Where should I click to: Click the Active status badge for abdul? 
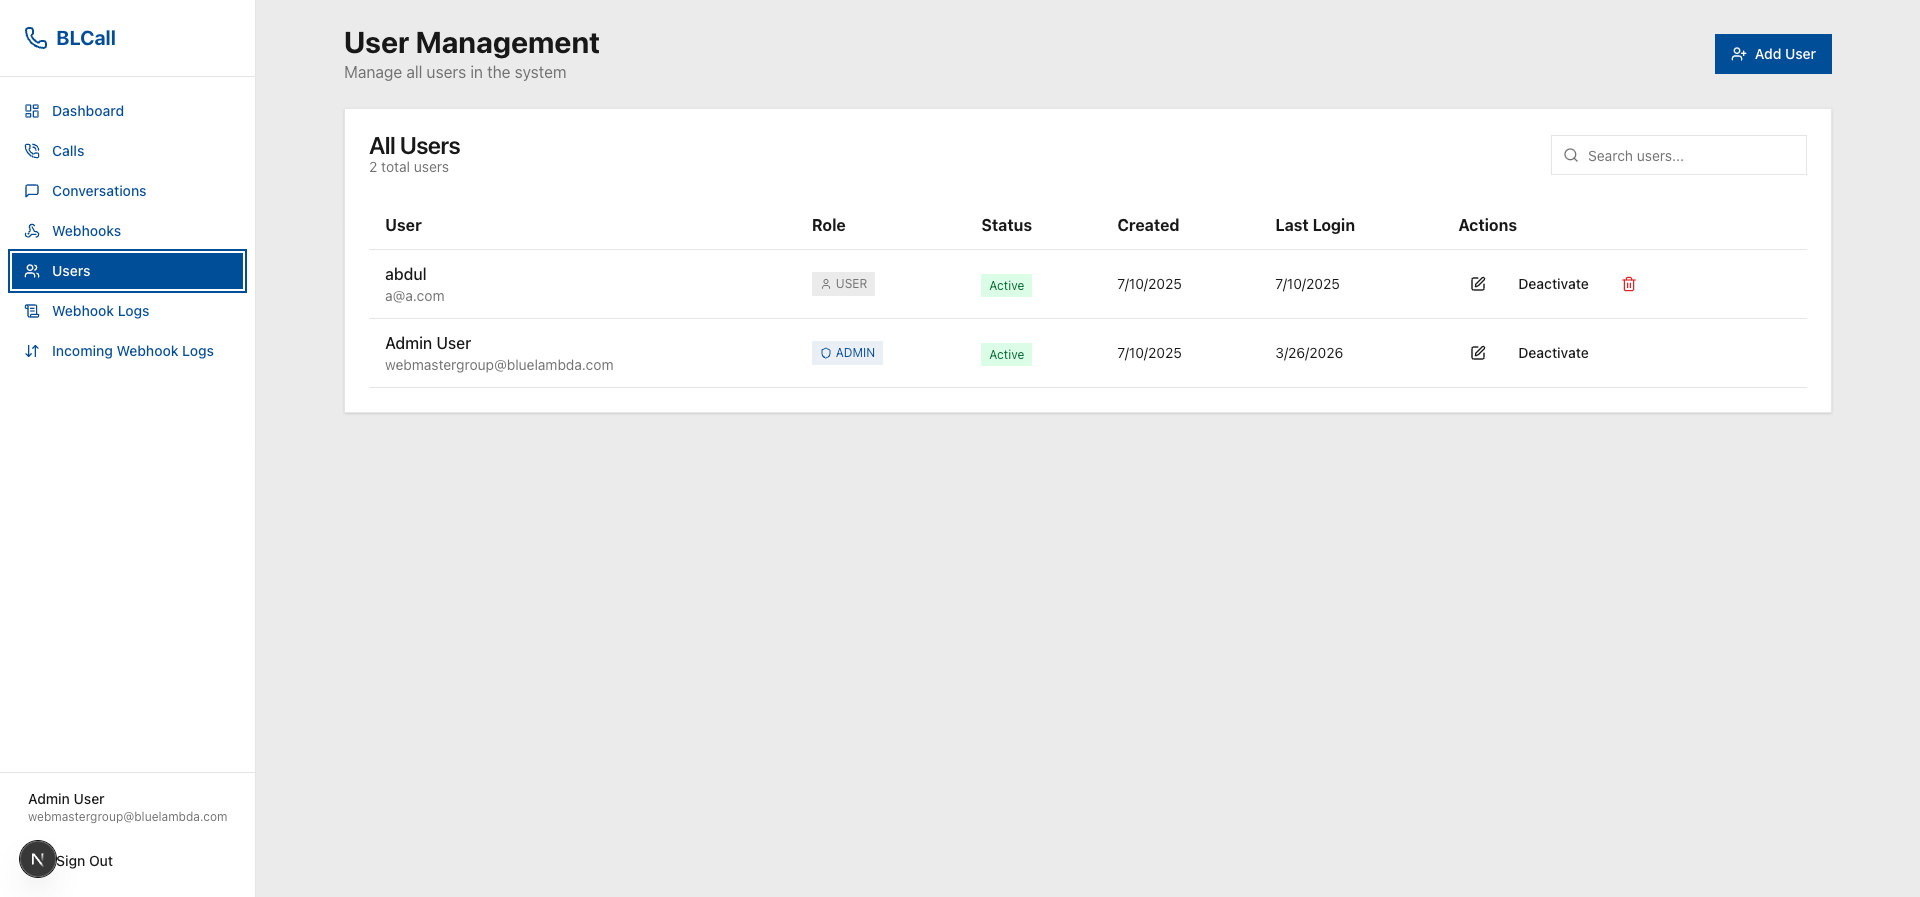coord(1006,285)
